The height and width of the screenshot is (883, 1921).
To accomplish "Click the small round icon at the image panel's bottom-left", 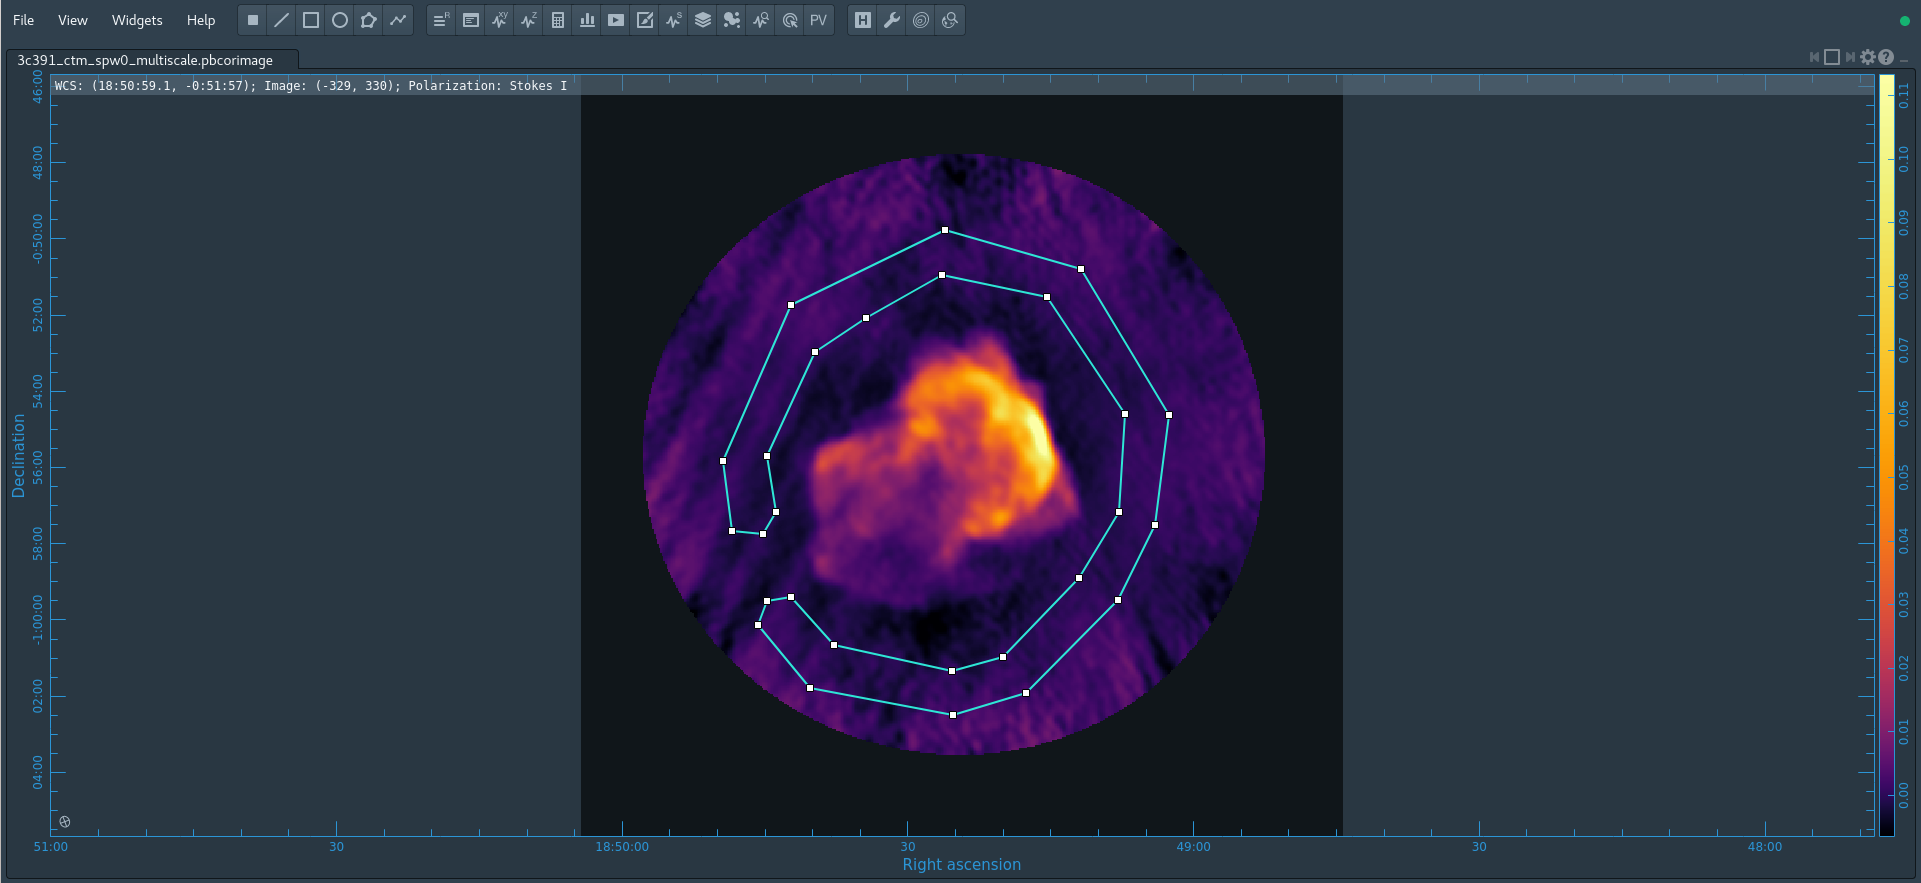I will coord(65,822).
